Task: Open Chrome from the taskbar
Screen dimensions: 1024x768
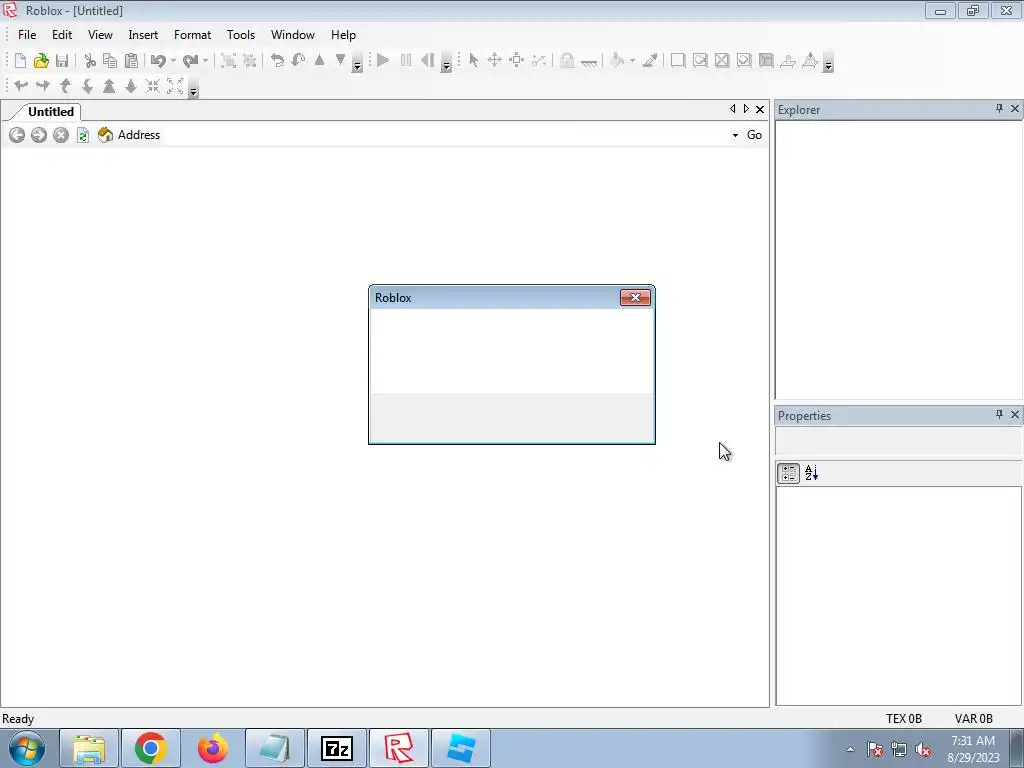Action: pos(151,748)
